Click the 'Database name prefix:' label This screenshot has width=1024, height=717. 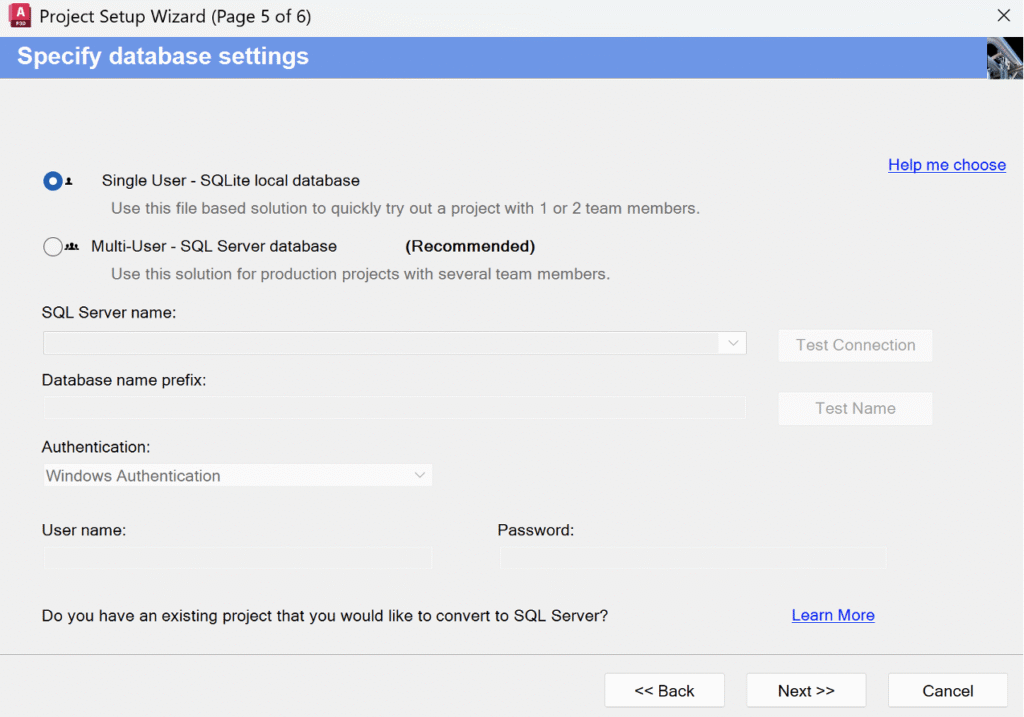pos(124,380)
